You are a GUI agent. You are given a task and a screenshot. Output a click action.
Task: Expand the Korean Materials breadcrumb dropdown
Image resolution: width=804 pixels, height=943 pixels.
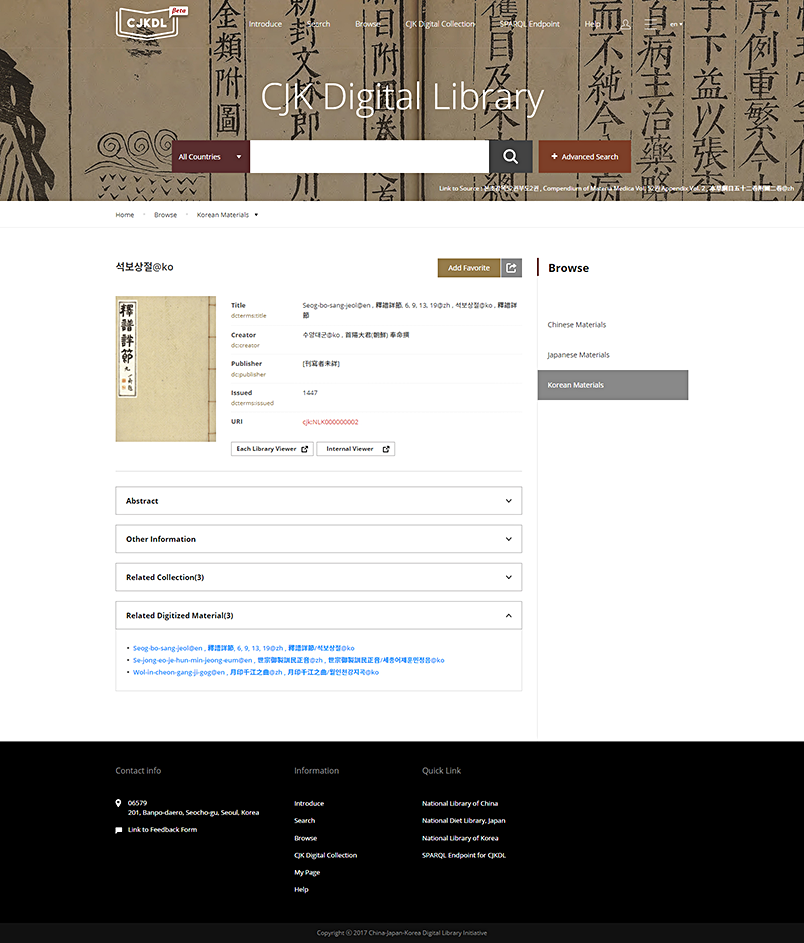[256, 215]
